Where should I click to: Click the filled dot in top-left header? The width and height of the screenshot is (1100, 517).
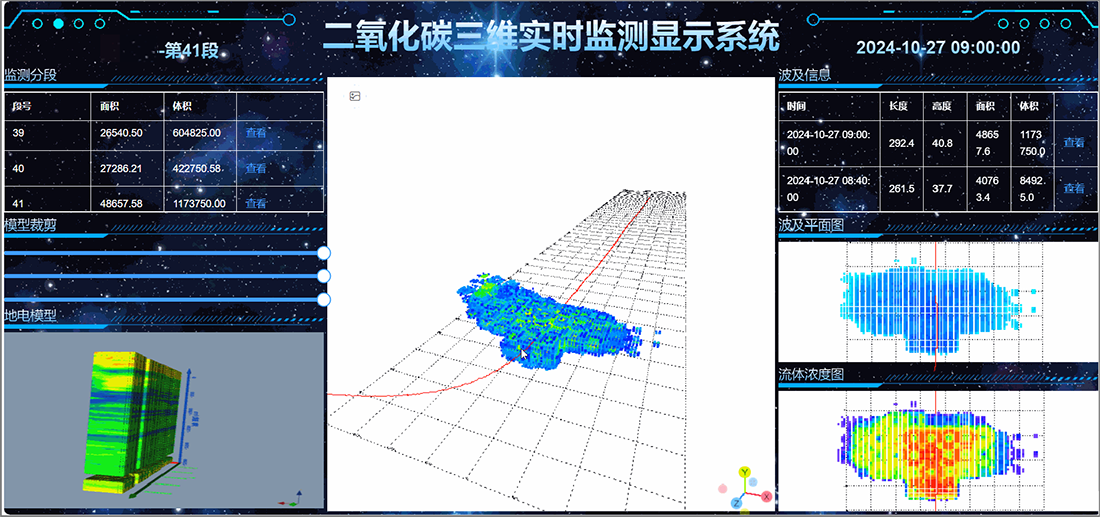pyautogui.click(x=59, y=23)
